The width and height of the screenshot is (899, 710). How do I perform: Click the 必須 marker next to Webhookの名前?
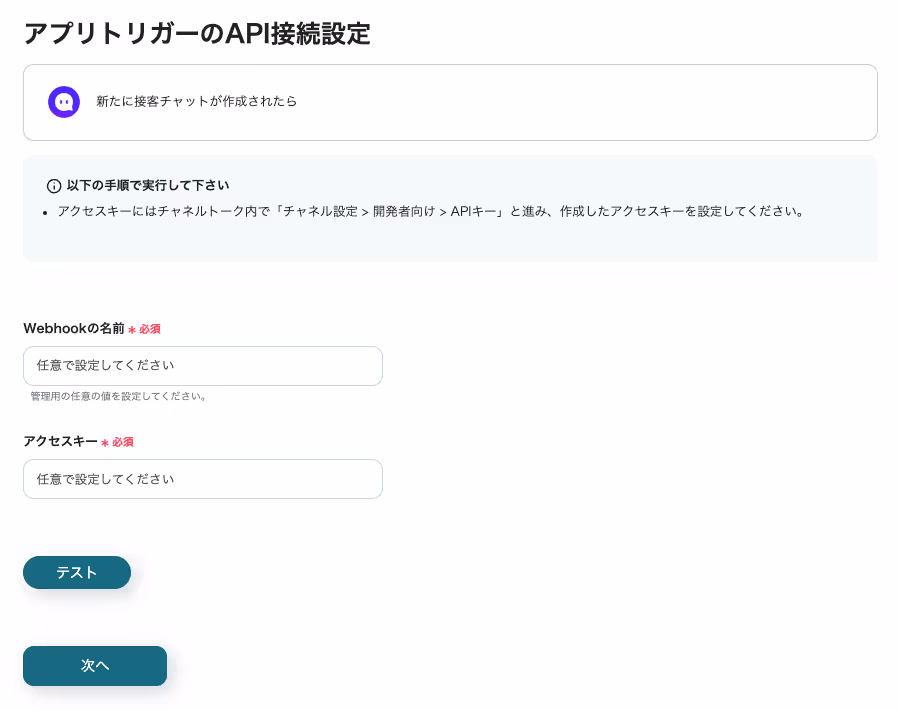(x=144, y=329)
